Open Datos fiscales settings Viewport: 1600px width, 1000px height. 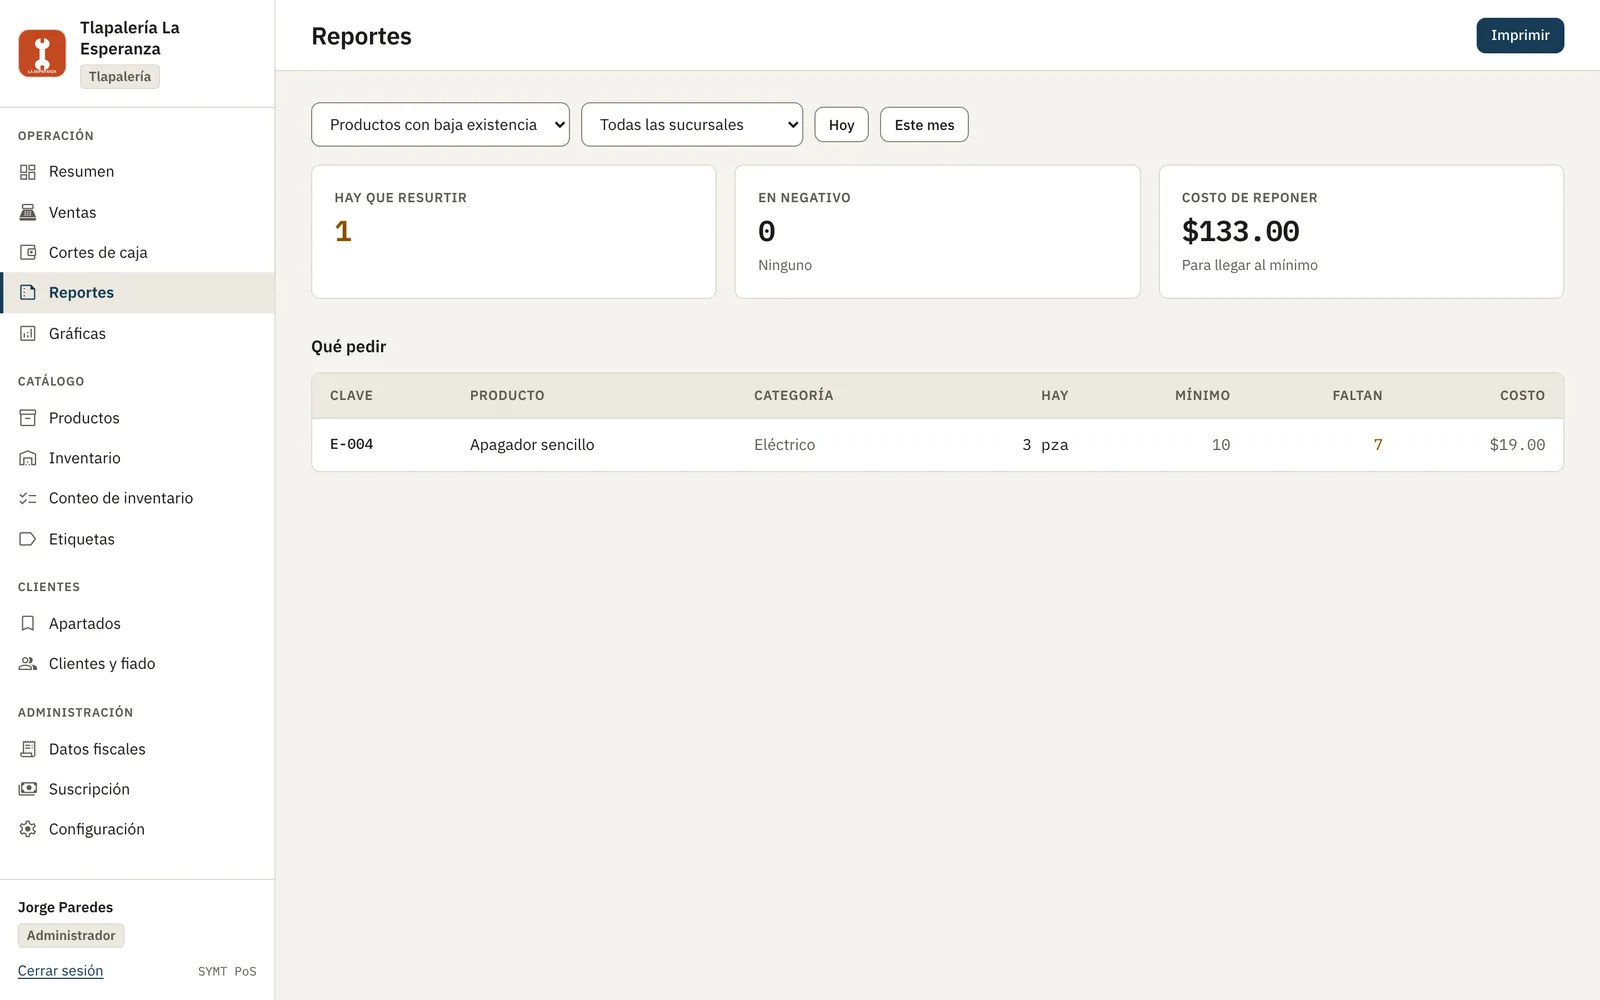[x=137, y=749]
